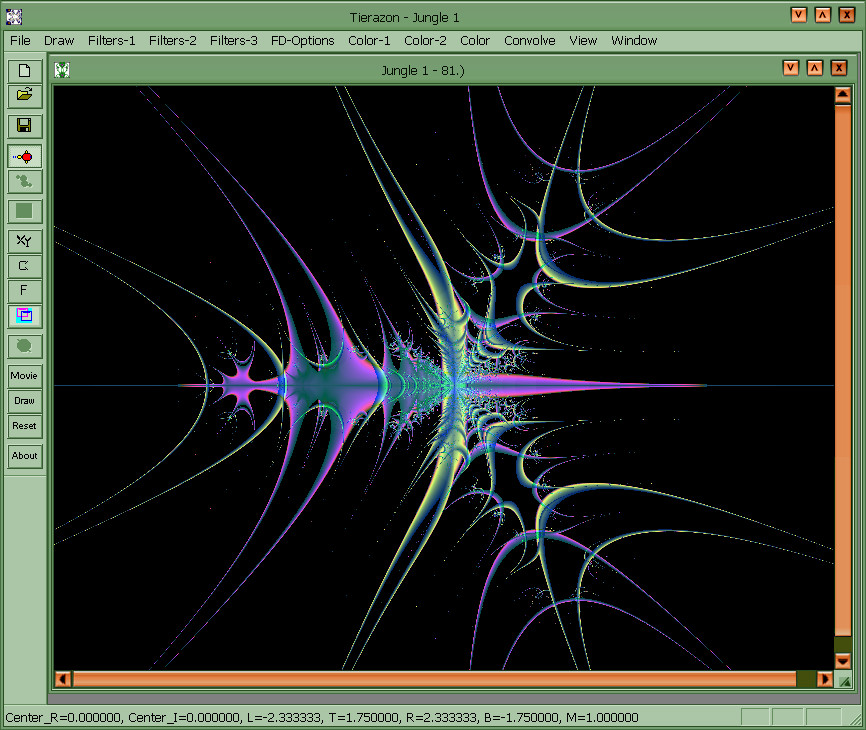The width and height of the screenshot is (866, 730).
Task: Click the Movie button in the toolbar
Action: [x=25, y=376]
